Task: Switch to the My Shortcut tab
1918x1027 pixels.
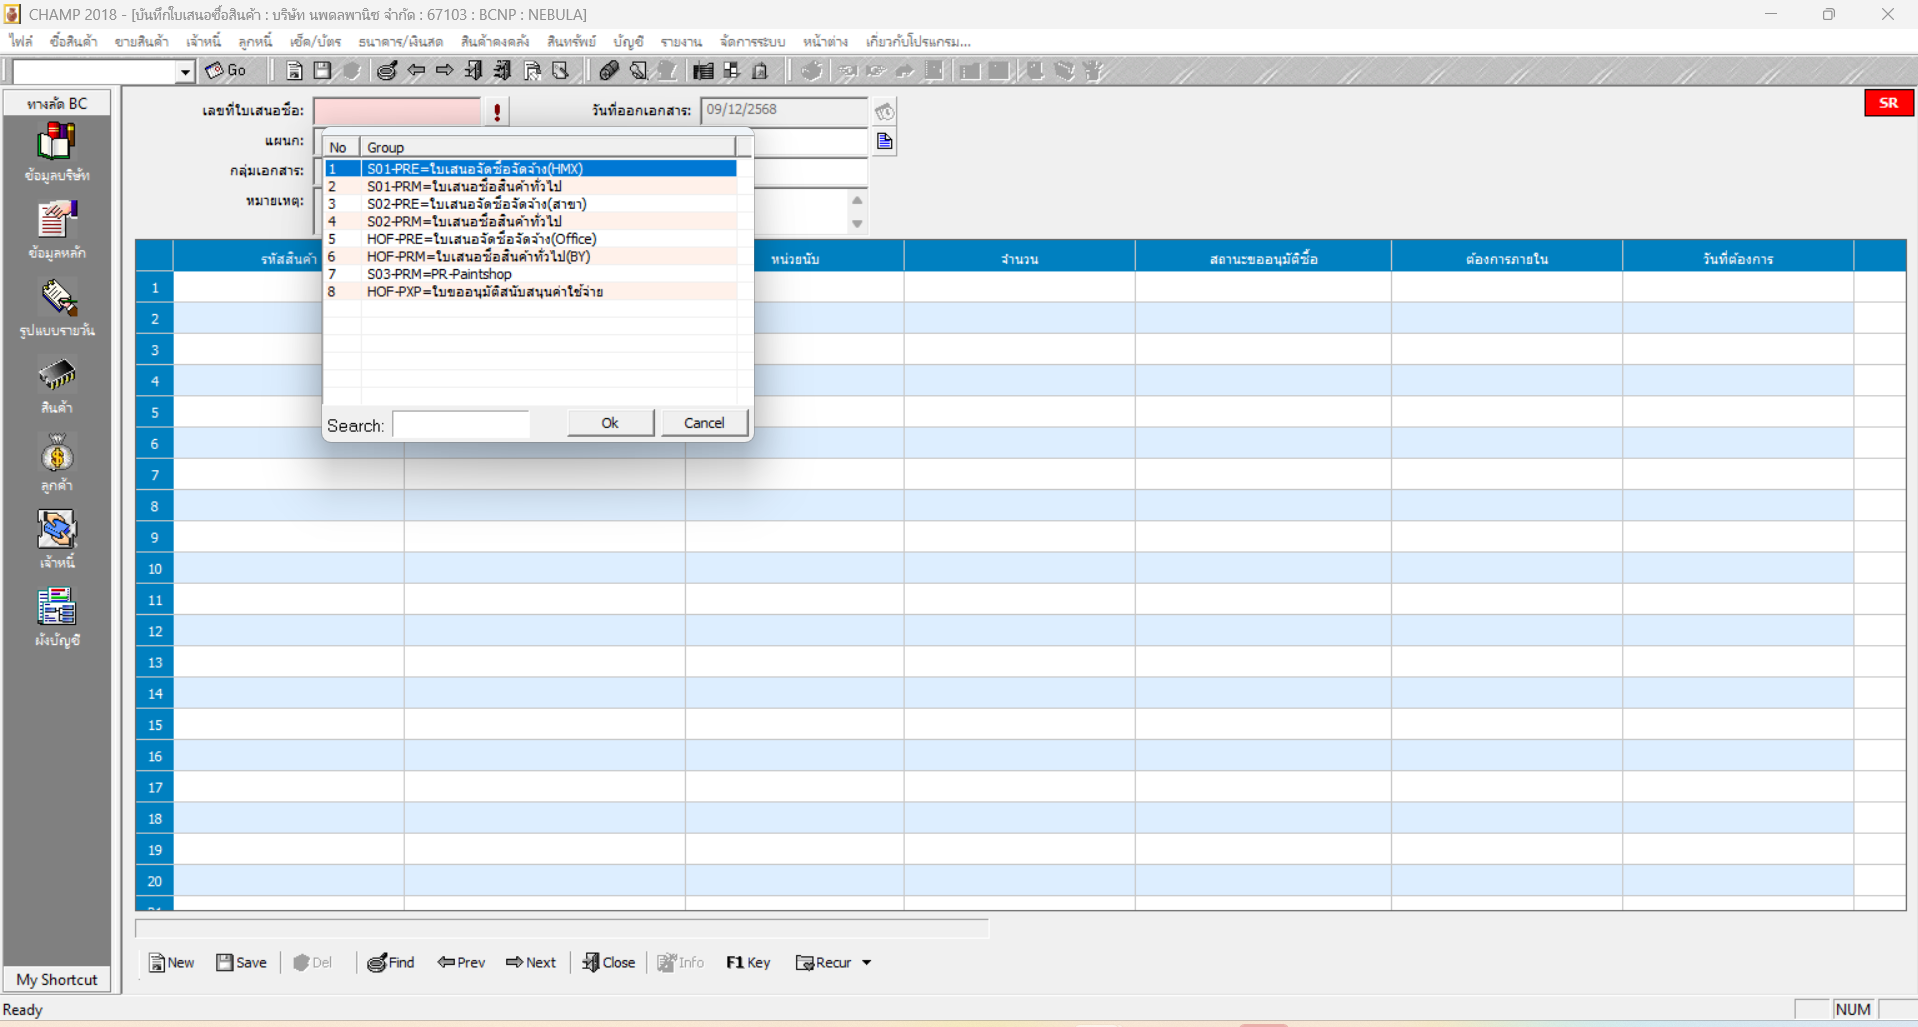Action: [x=57, y=980]
